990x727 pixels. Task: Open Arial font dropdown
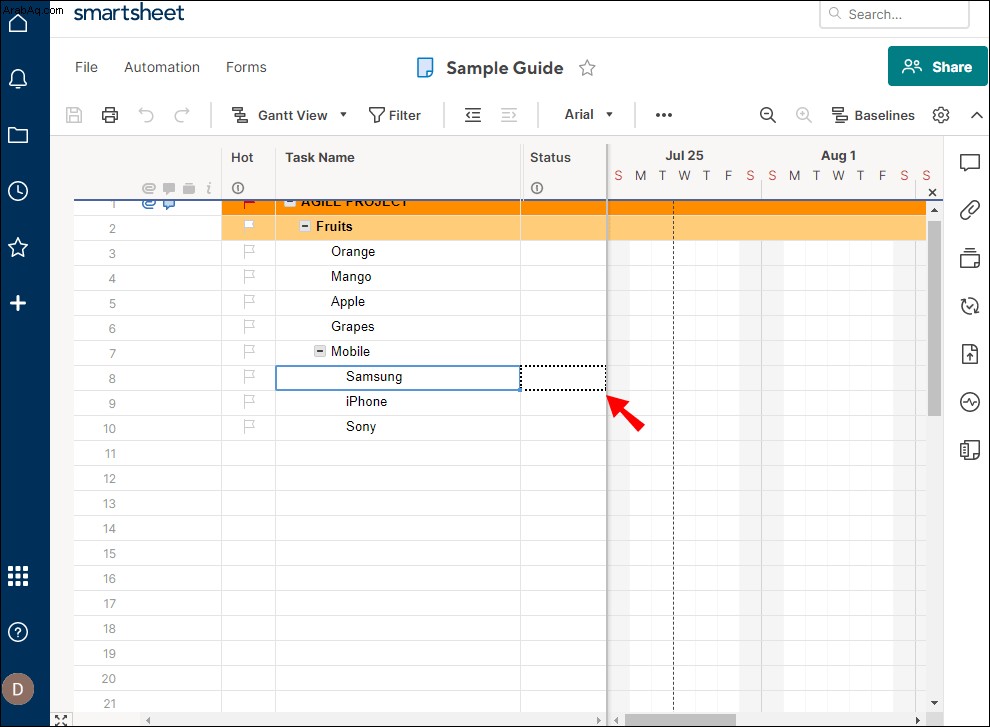(588, 114)
